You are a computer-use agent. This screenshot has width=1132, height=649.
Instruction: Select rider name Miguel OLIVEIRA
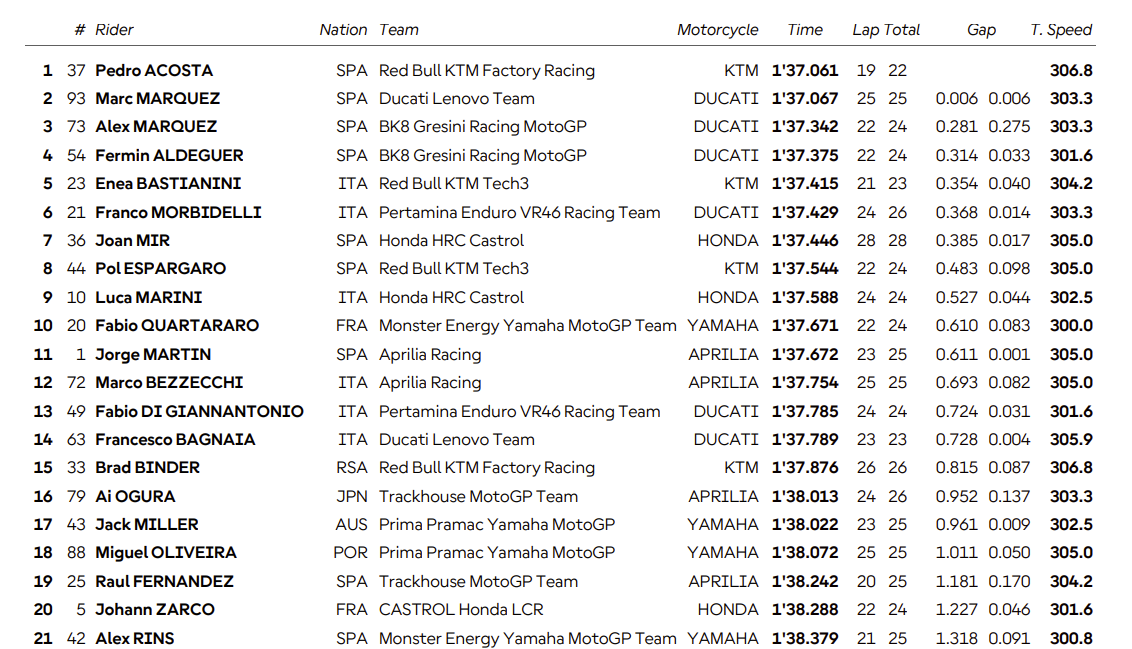pyautogui.click(x=165, y=553)
